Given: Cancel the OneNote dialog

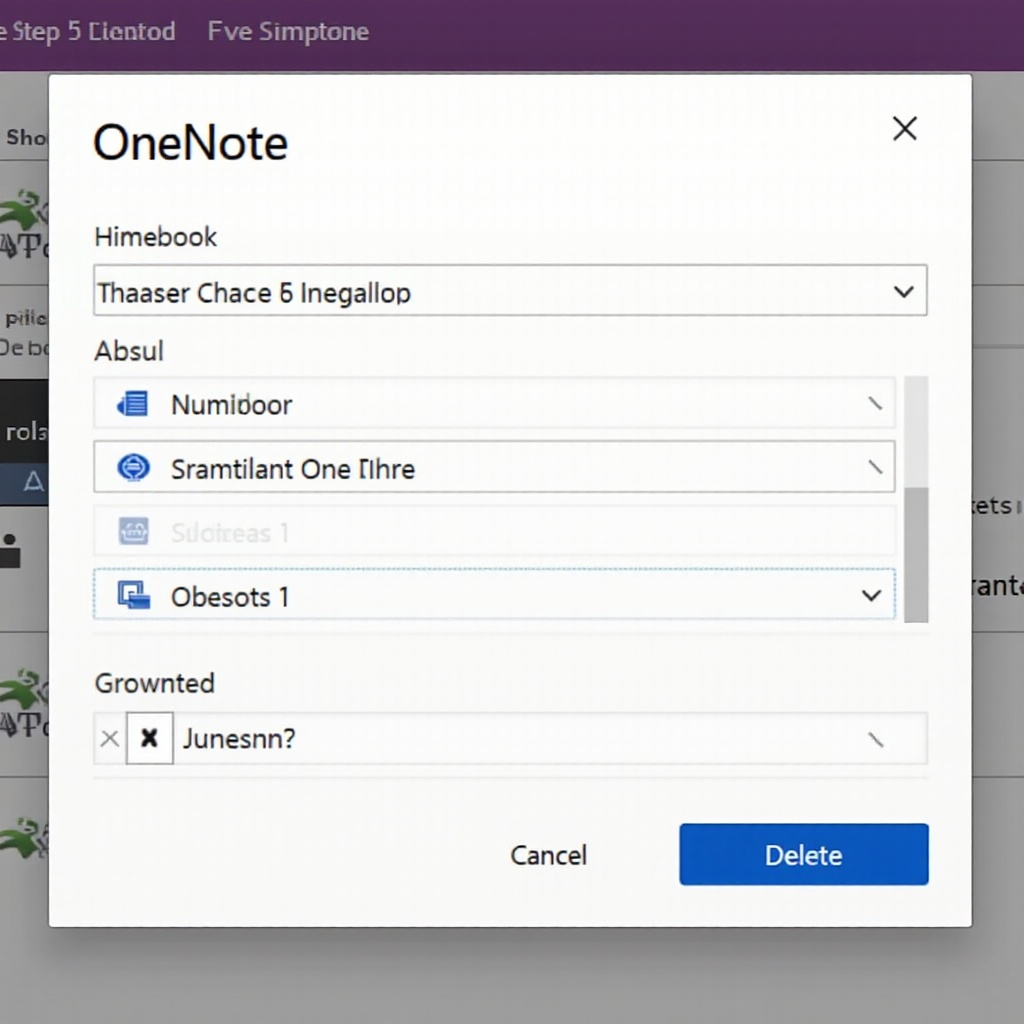Looking at the screenshot, I should pos(549,855).
